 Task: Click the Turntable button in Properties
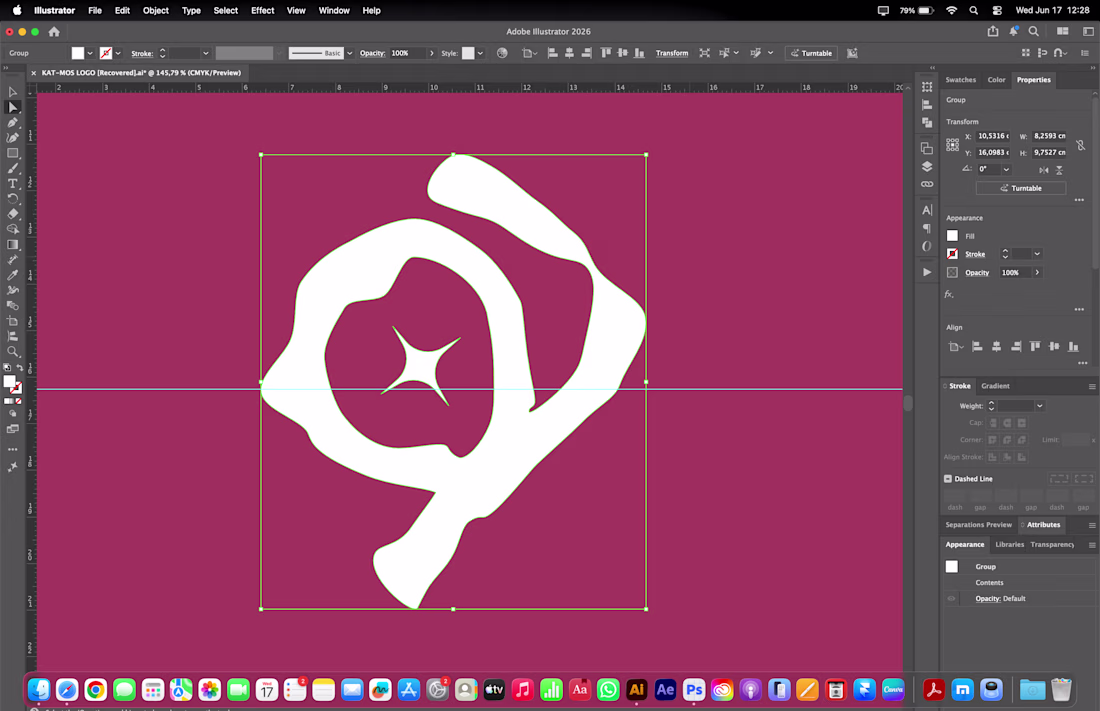pyautogui.click(x=1021, y=188)
